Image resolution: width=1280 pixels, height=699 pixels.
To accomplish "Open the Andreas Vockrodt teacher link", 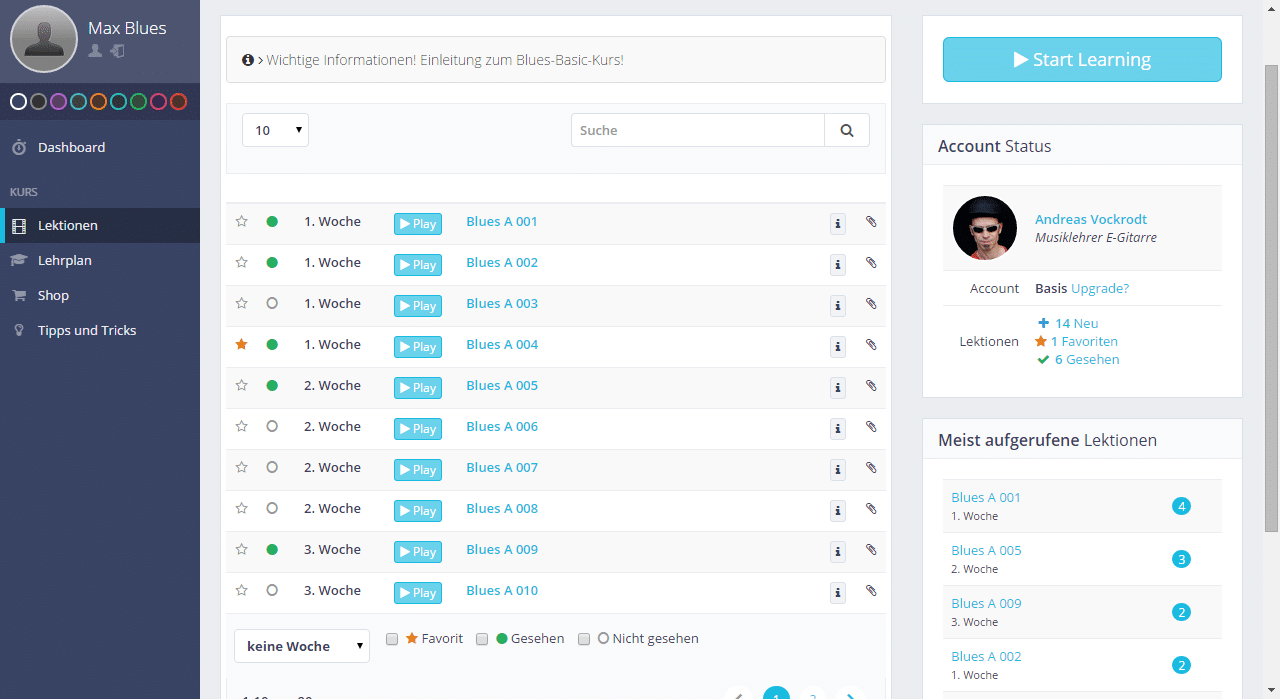I will [x=1091, y=219].
